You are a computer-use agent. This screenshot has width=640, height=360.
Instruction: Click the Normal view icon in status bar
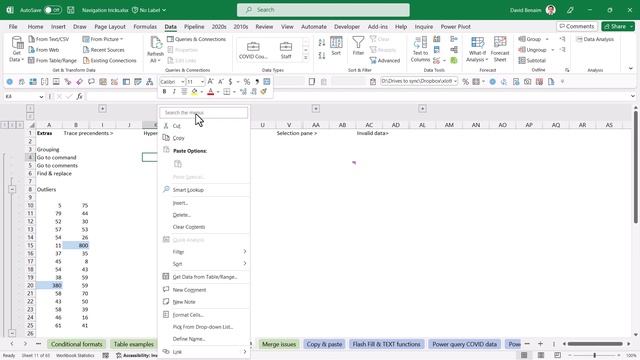pos(524,356)
